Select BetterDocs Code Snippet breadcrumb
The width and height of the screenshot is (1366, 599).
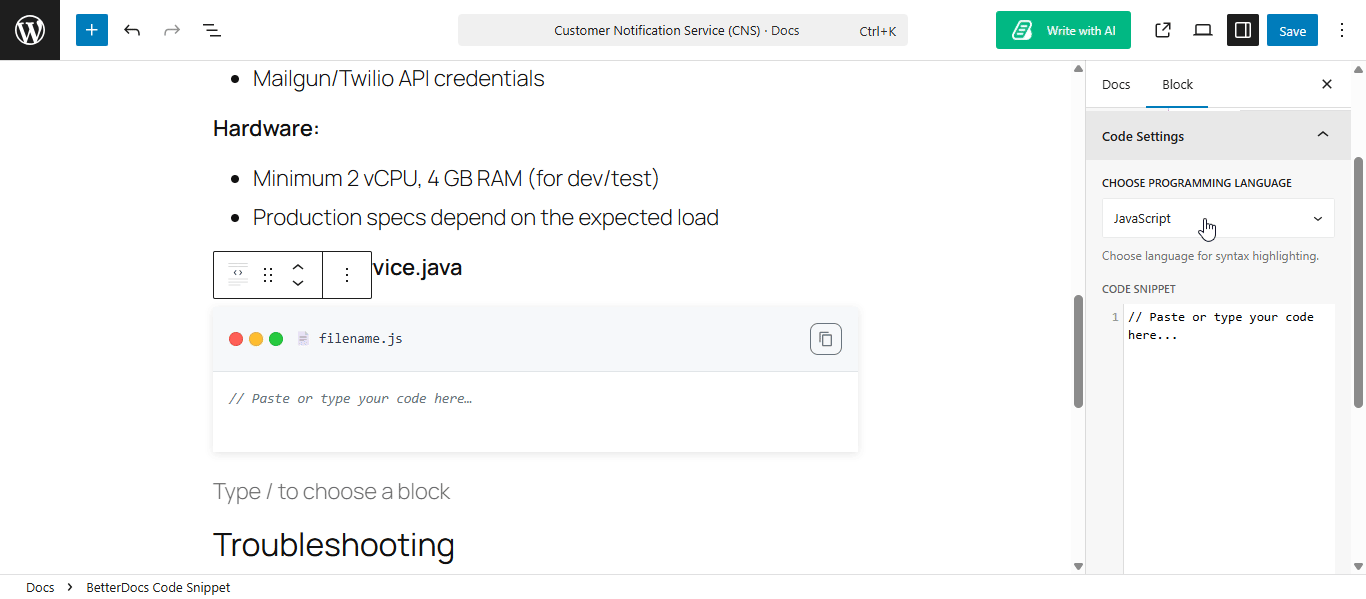click(158, 587)
